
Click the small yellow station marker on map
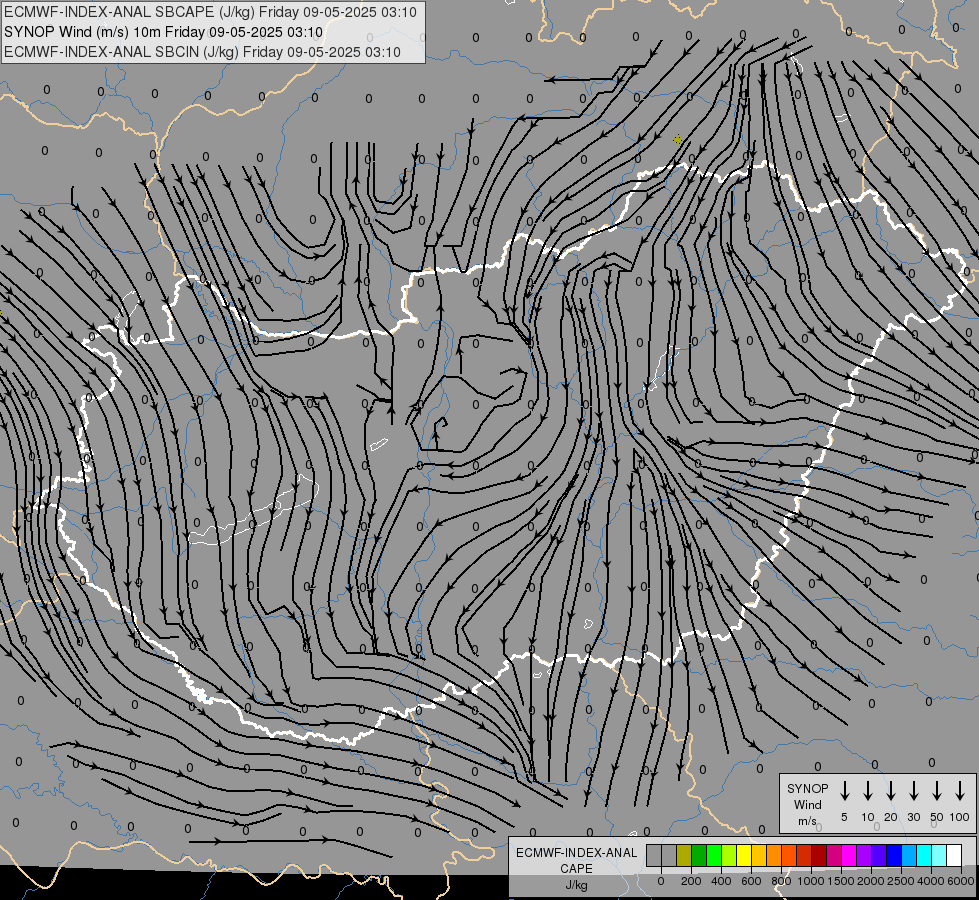(677, 140)
